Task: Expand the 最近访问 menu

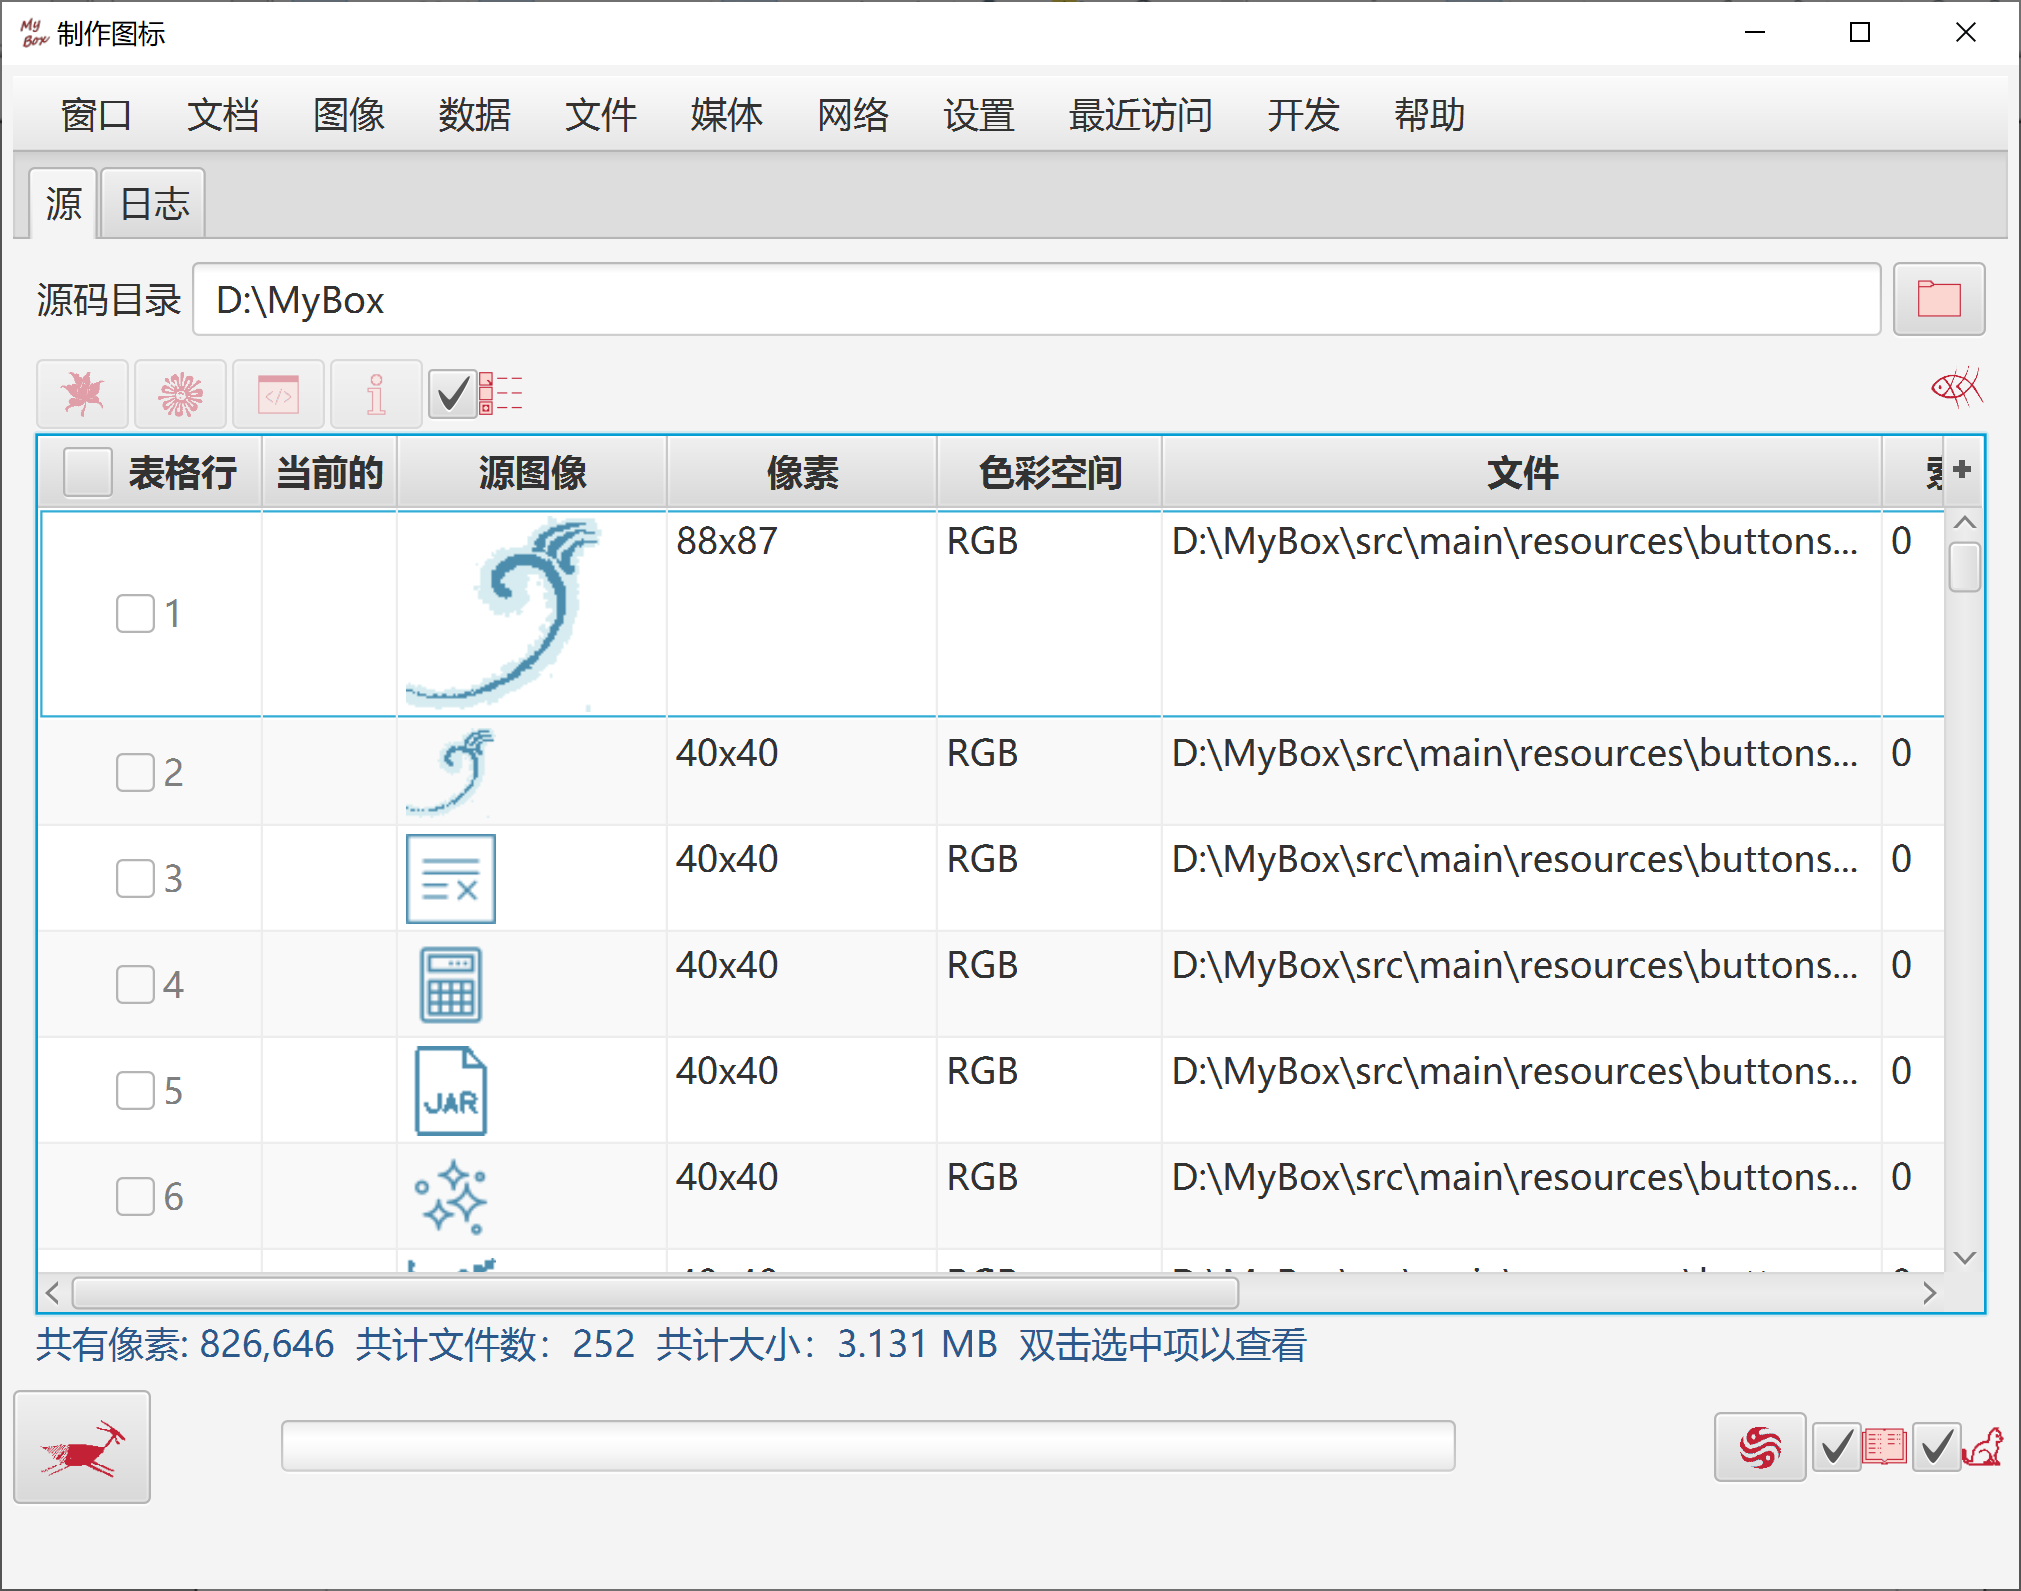Action: point(1141,115)
